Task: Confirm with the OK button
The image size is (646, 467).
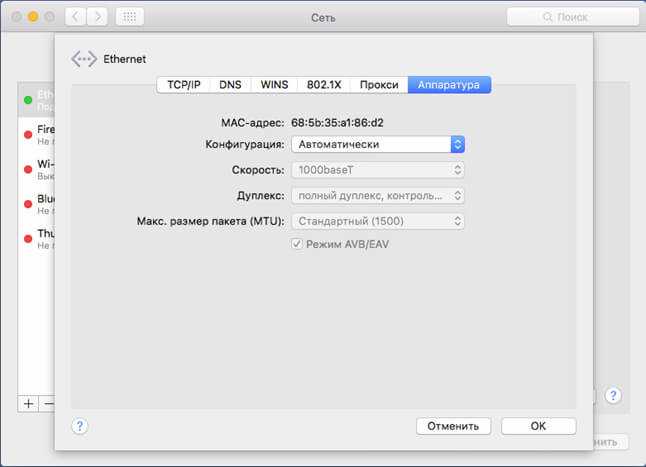Action: click(x=538, y=426)
